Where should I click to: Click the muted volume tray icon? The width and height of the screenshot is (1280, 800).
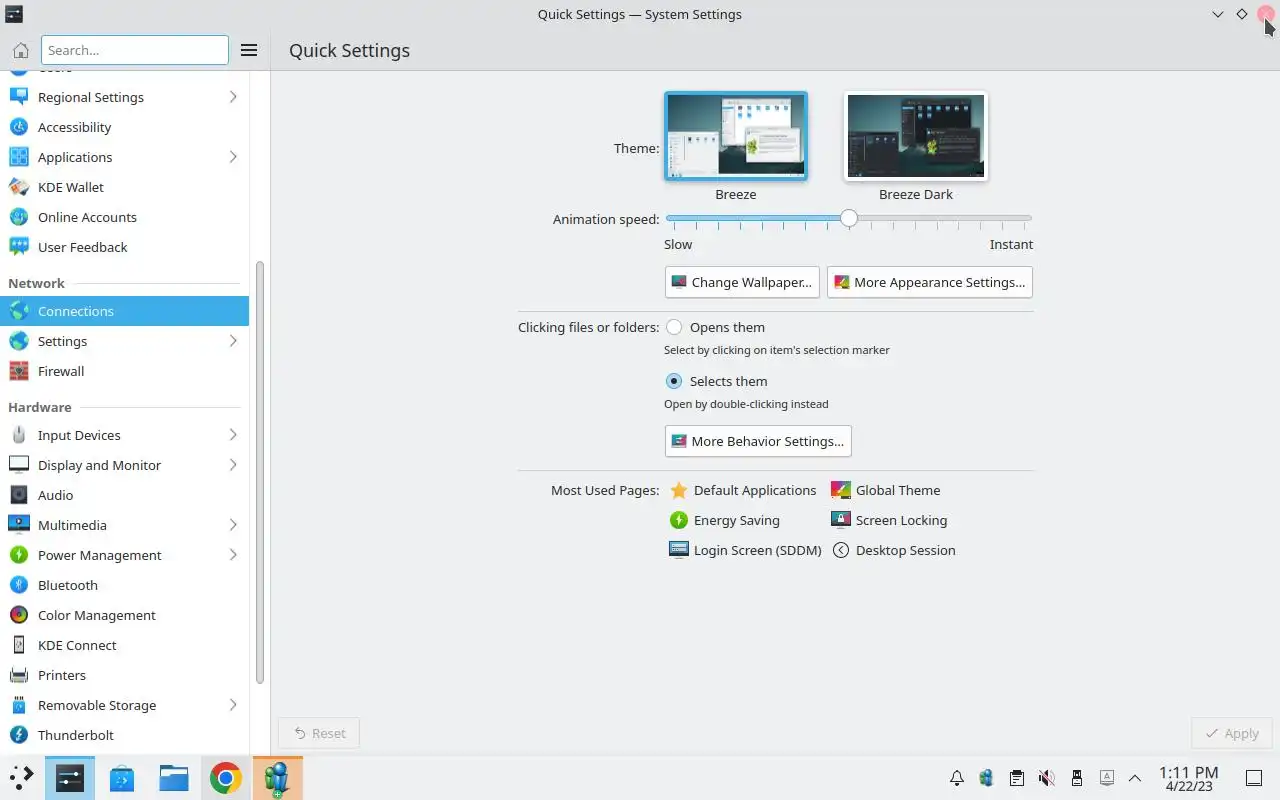pyautogui.click(x=1046, y=778)
